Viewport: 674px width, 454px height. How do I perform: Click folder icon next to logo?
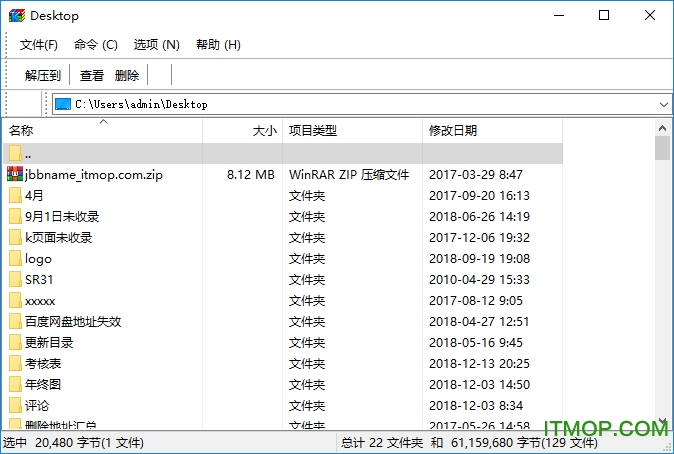[15, 258]
